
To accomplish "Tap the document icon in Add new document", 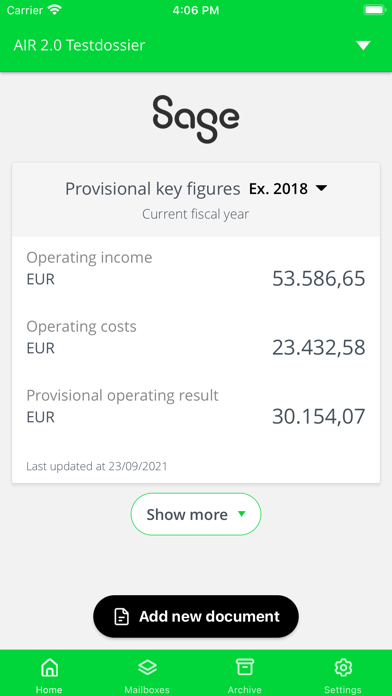I will point(122,617).
